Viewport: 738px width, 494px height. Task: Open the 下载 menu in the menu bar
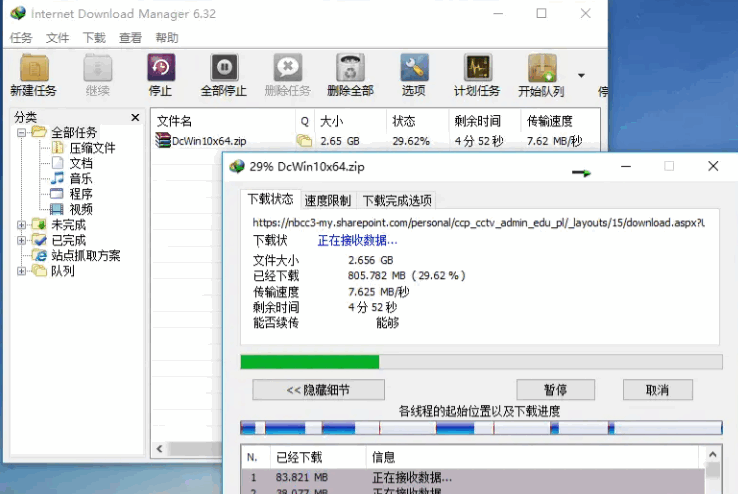click(x=94, y=38)
